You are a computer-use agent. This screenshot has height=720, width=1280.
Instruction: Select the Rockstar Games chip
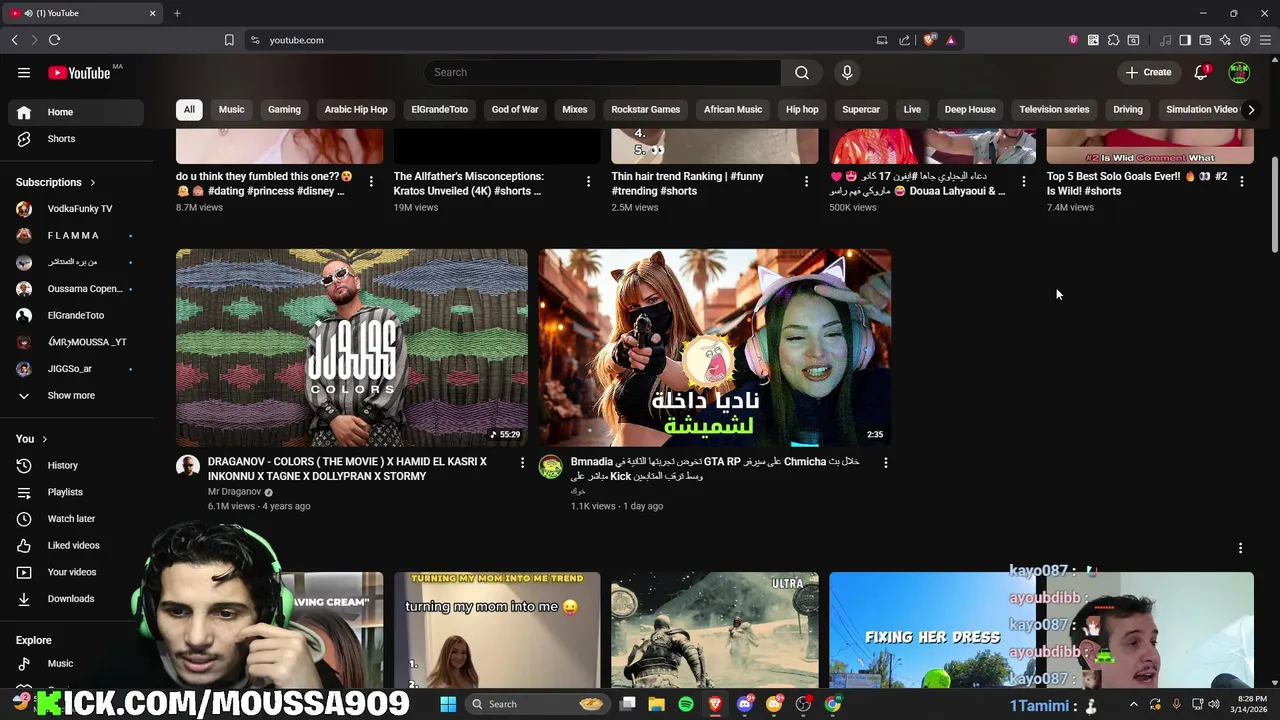[645, 109]
